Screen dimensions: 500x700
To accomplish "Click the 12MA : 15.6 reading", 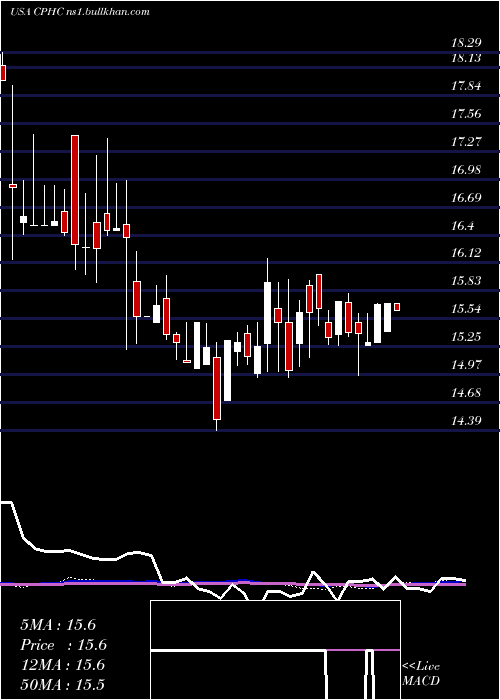I will pos(62,665).
